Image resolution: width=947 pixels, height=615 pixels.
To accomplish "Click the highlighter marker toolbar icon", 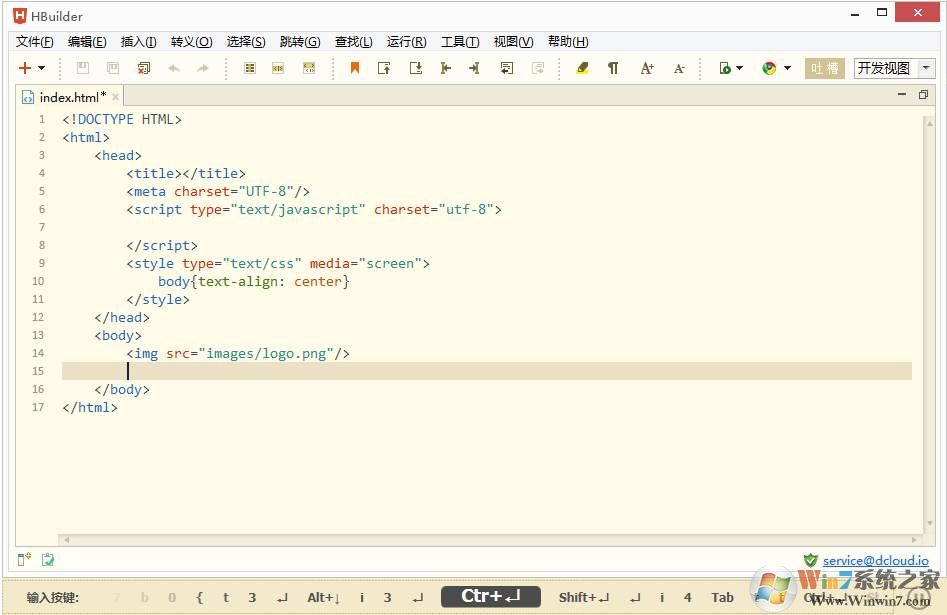I will click(583, 68).
